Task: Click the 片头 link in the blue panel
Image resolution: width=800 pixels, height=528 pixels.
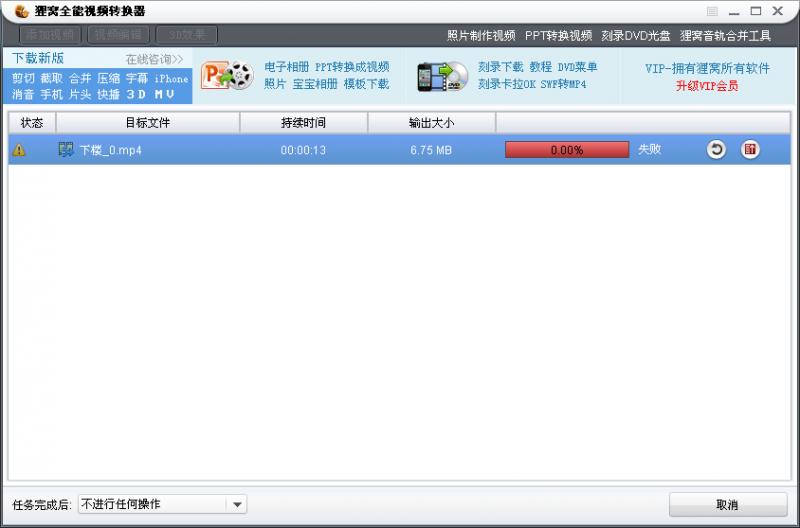Action: click(x=80, y=94)
